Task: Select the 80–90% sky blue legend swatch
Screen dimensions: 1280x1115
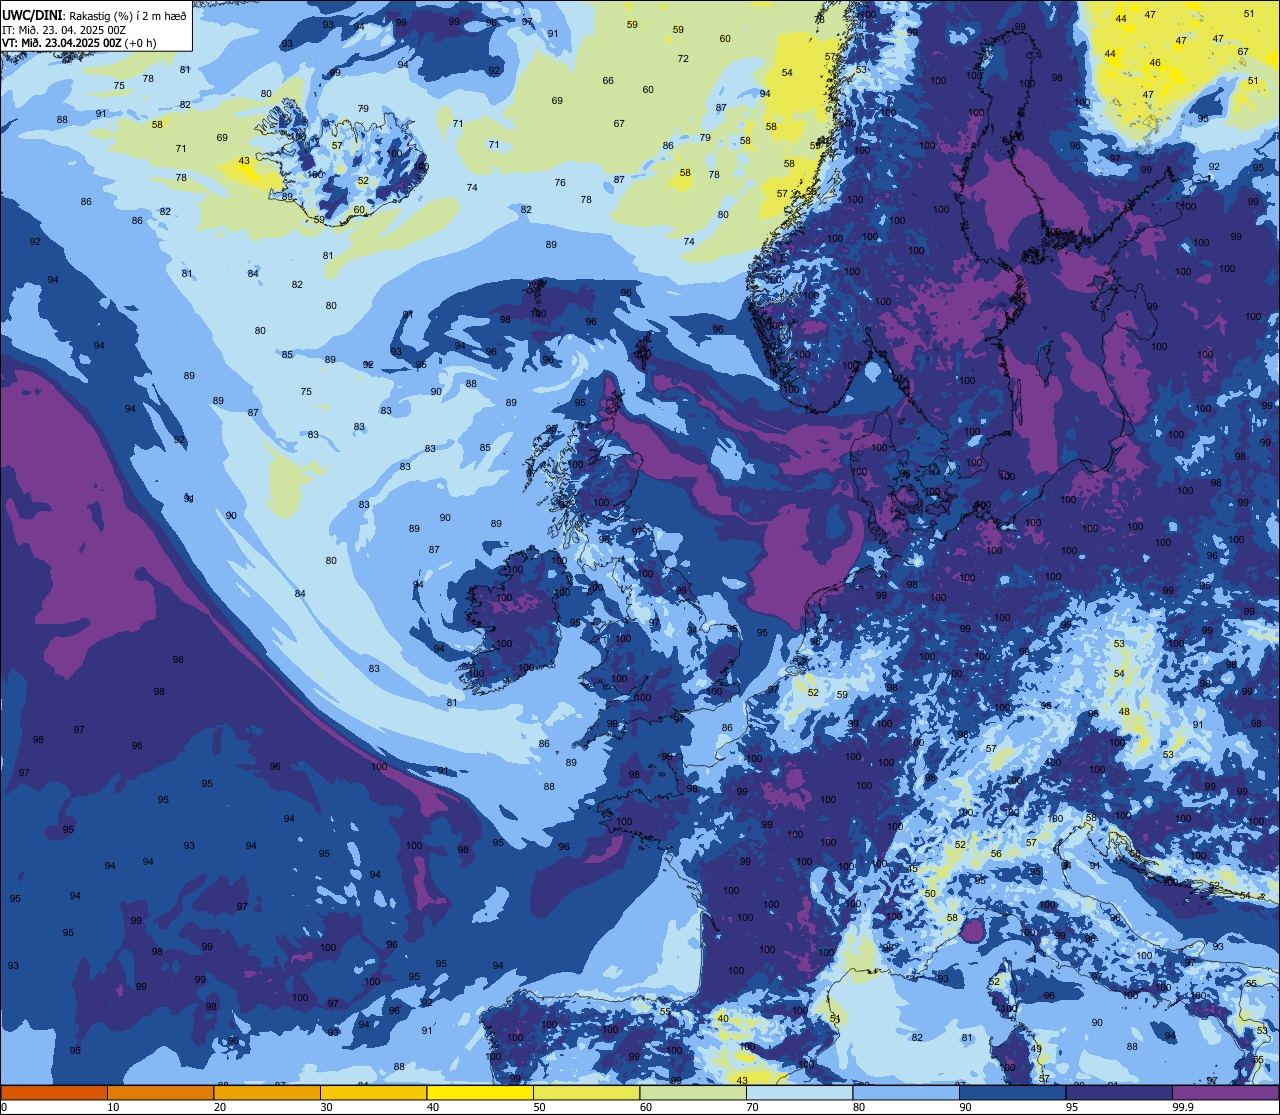Action: click(x=906, y=1092)
